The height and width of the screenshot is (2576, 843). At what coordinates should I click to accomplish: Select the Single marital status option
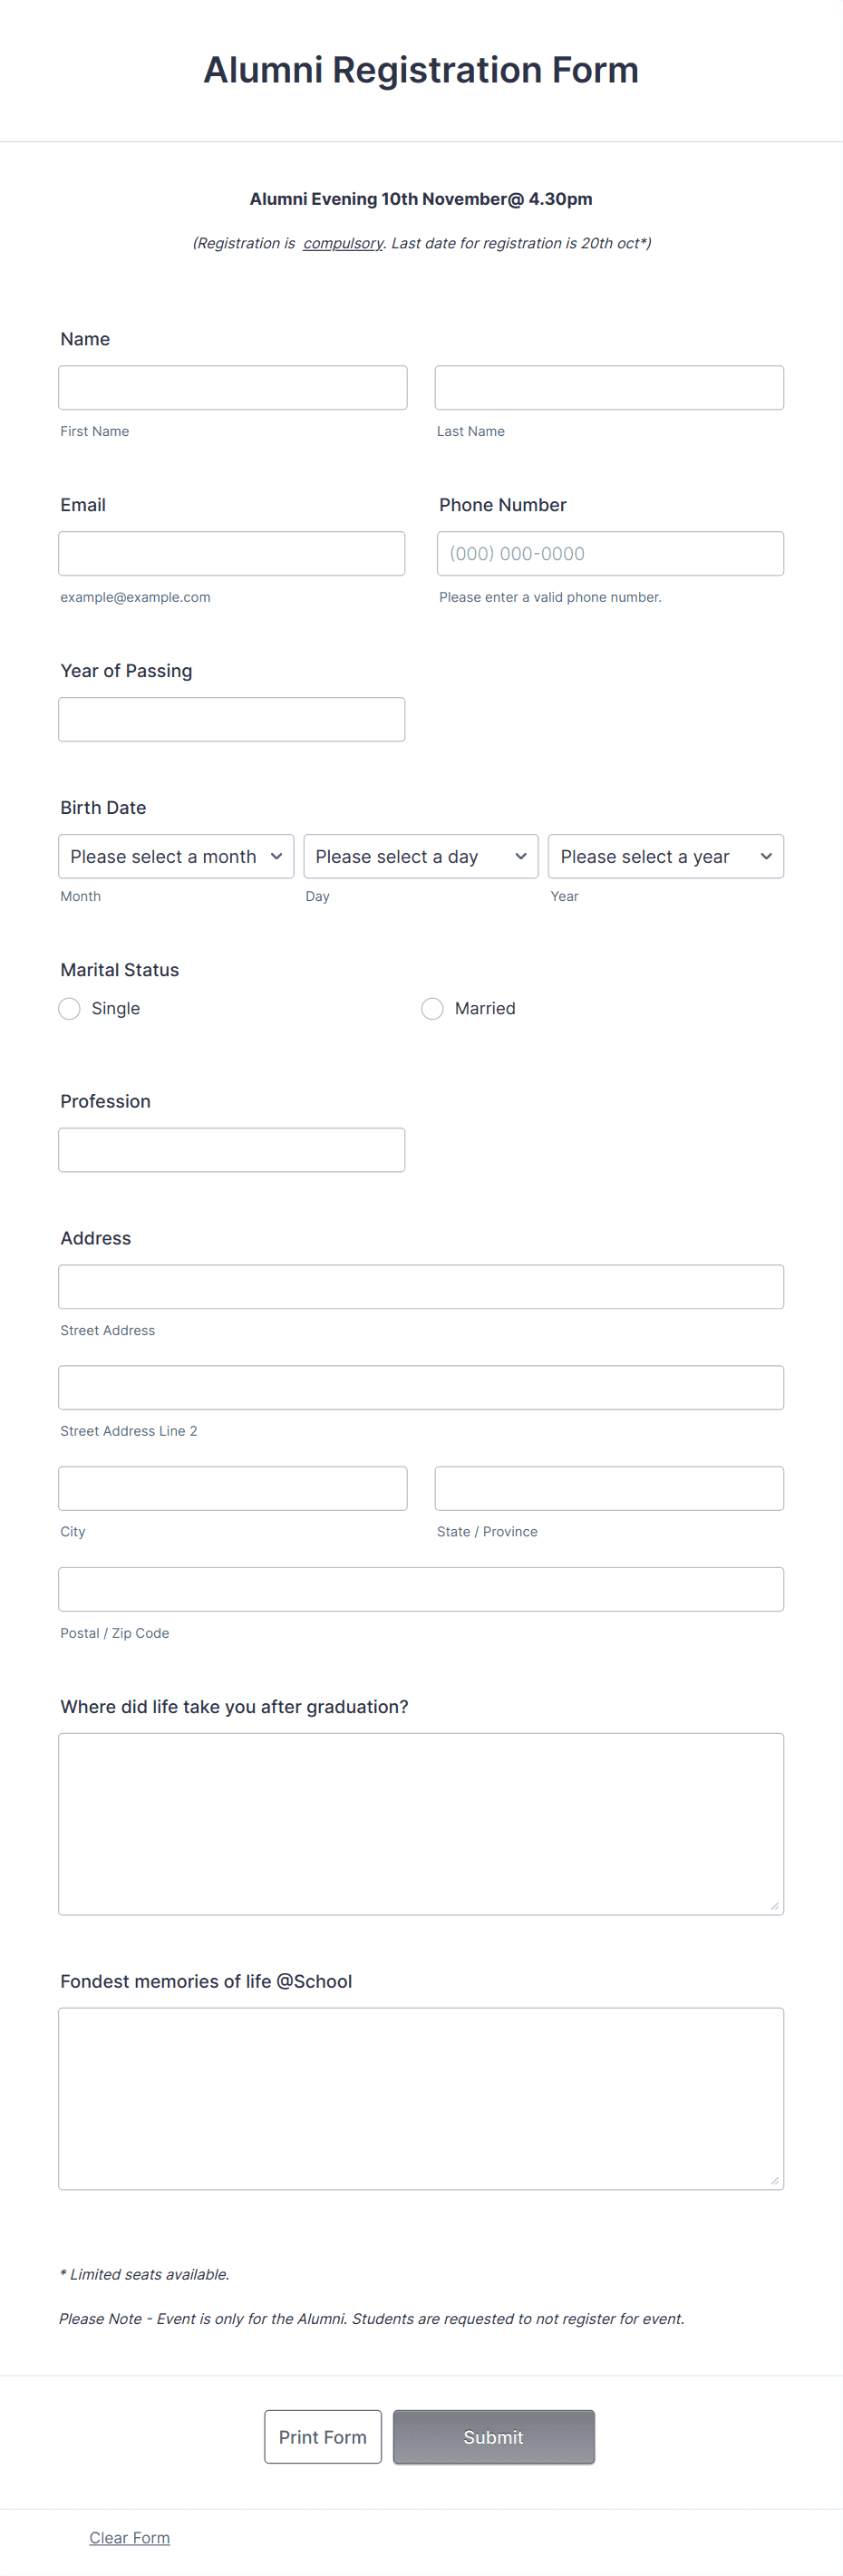69,1008
